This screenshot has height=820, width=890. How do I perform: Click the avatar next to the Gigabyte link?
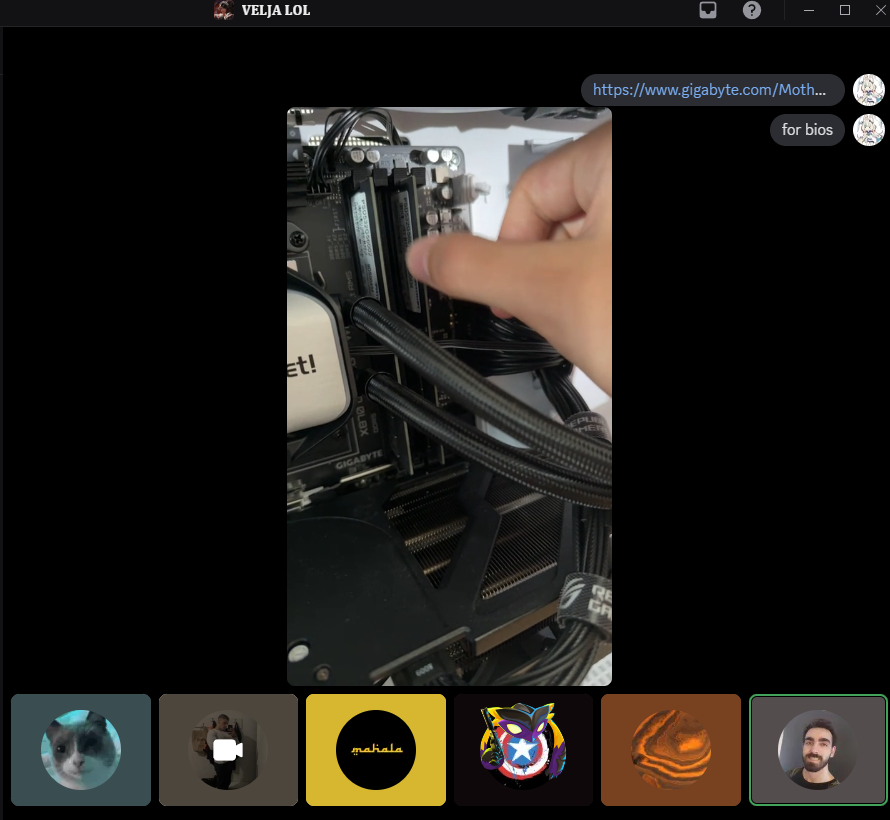pyautogui.click(x=869, y=90)
